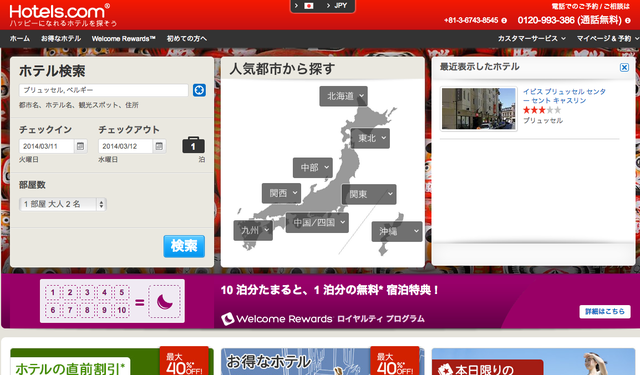
Task: Click info icon next to +81-3-6743-8545
Action: pos(504,20)
